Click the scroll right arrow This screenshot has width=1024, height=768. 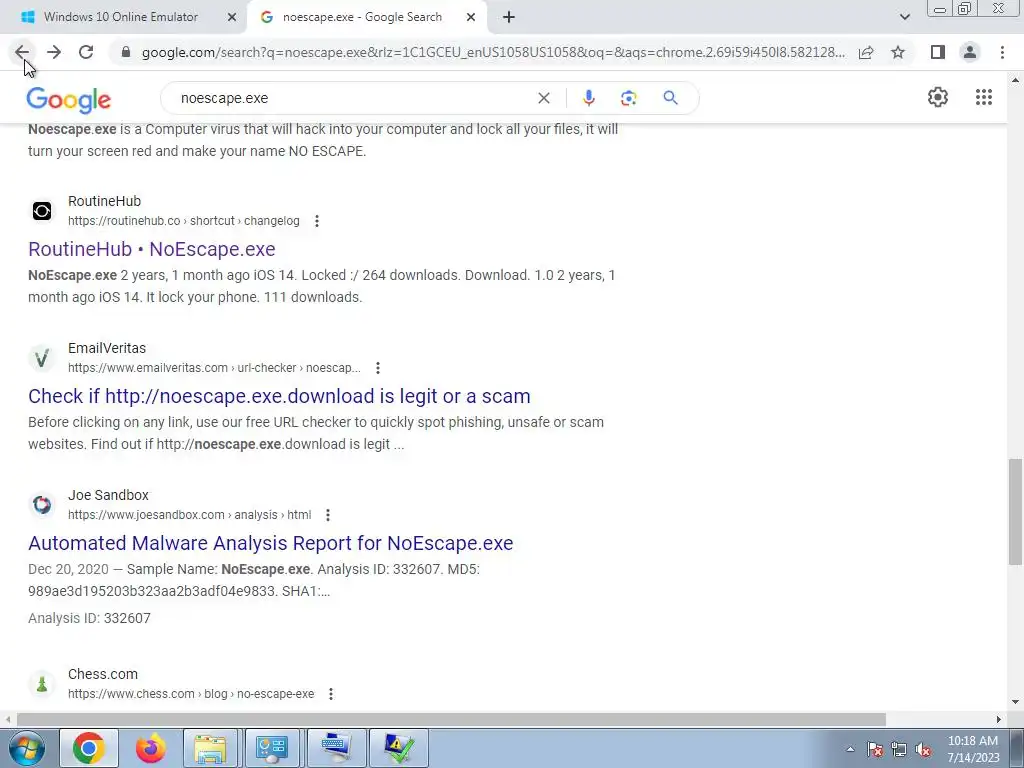[x=999, y=719]
